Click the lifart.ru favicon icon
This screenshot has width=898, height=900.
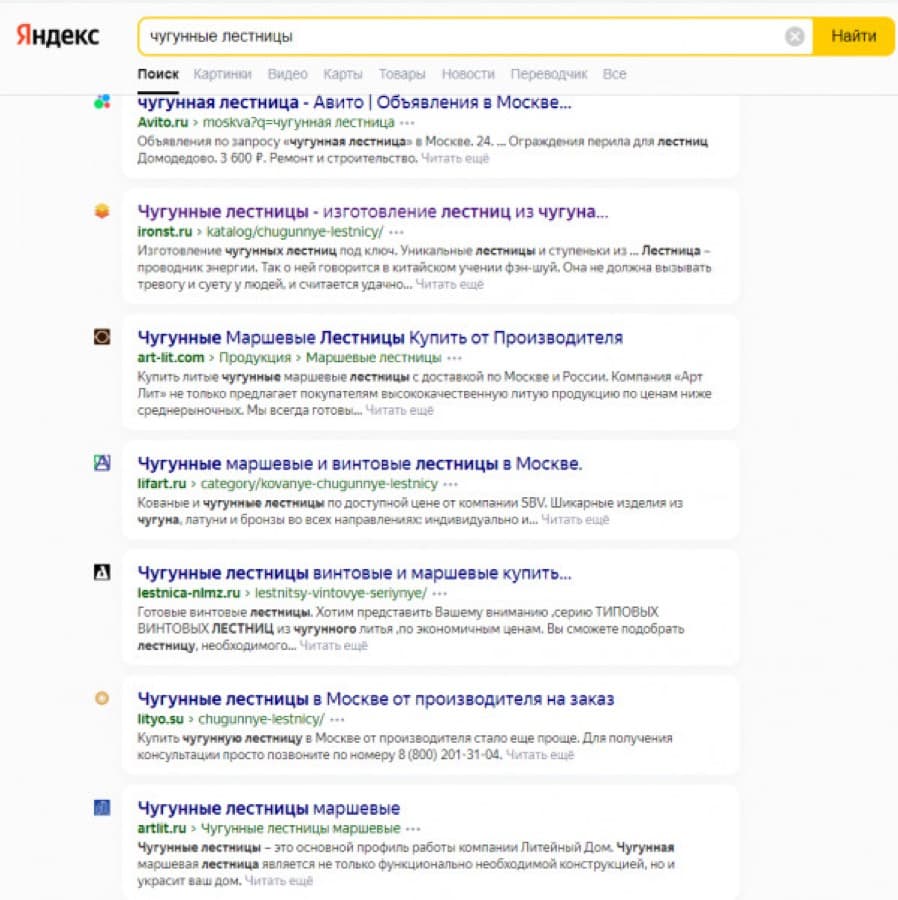point(102,463)
